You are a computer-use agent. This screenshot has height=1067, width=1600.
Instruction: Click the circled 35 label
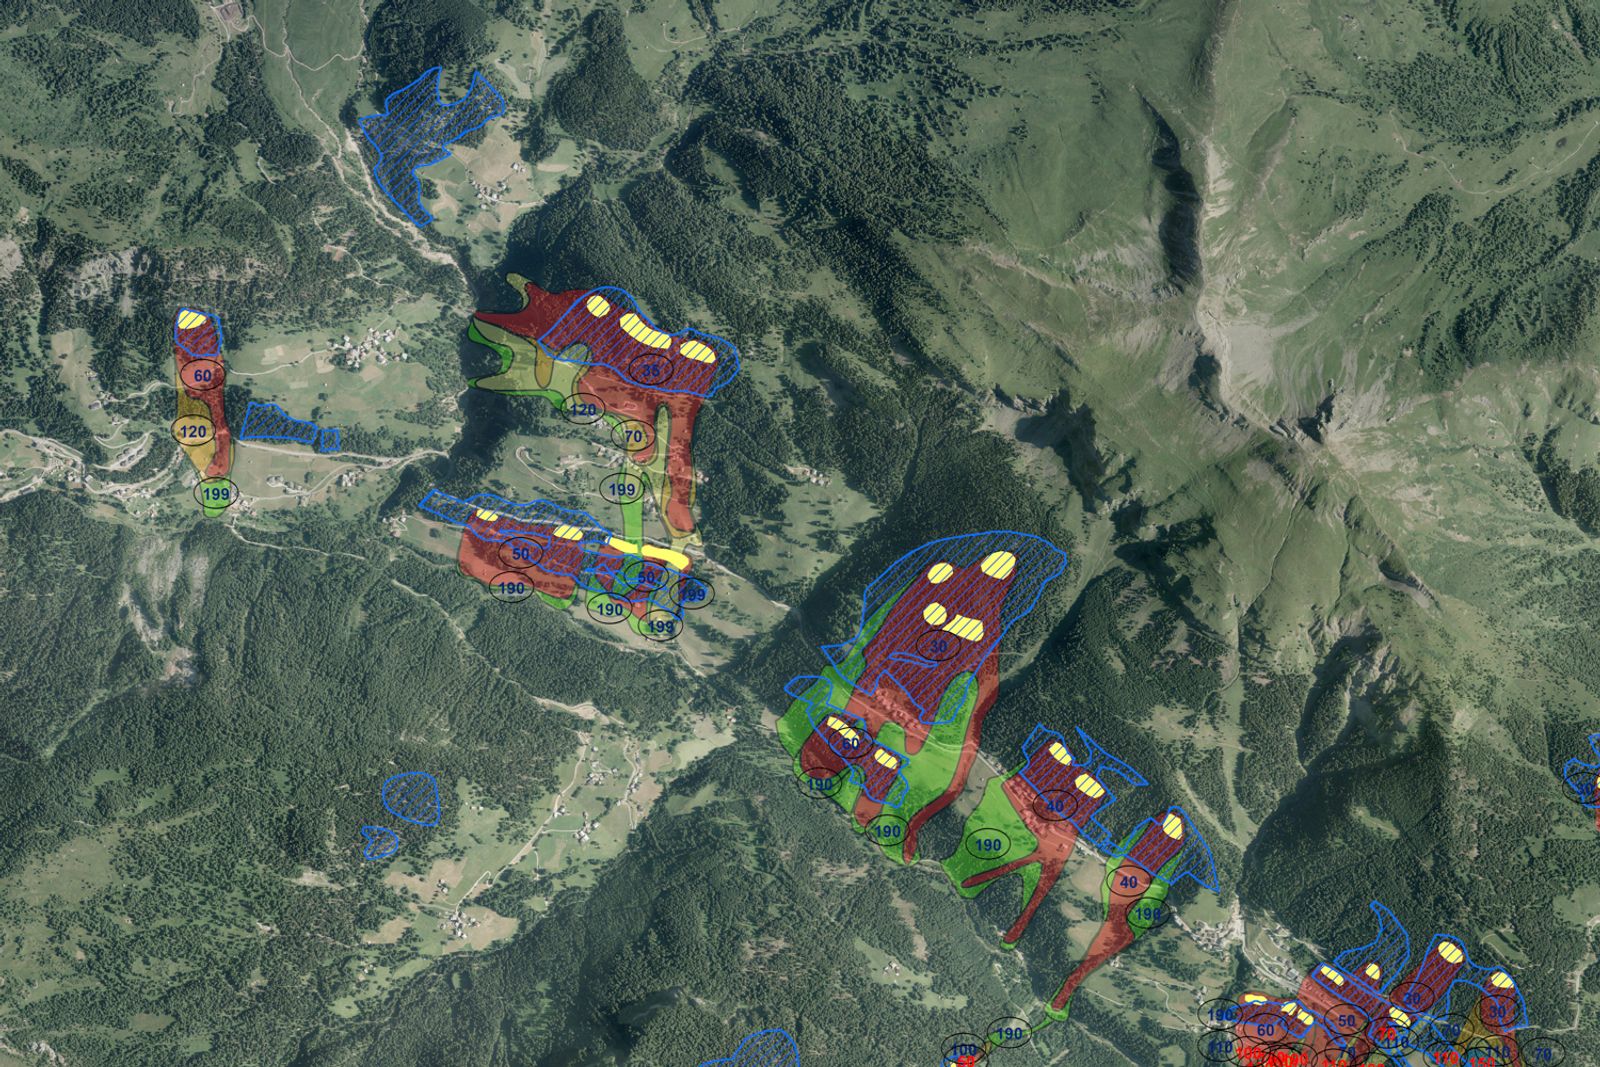click(x=651, y=370)
